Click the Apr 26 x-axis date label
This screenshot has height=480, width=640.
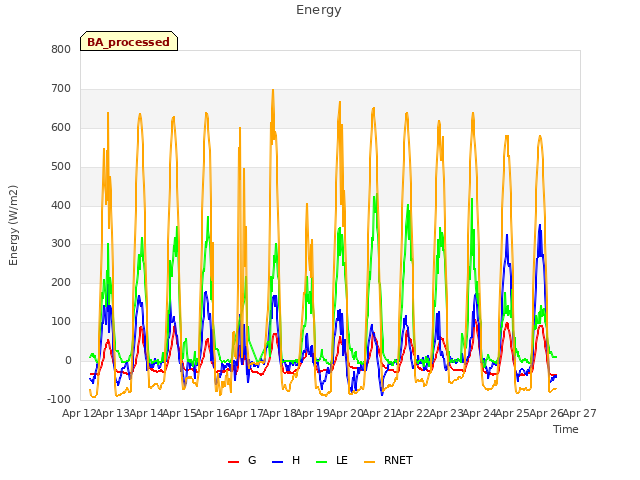(x=546, y=413)
